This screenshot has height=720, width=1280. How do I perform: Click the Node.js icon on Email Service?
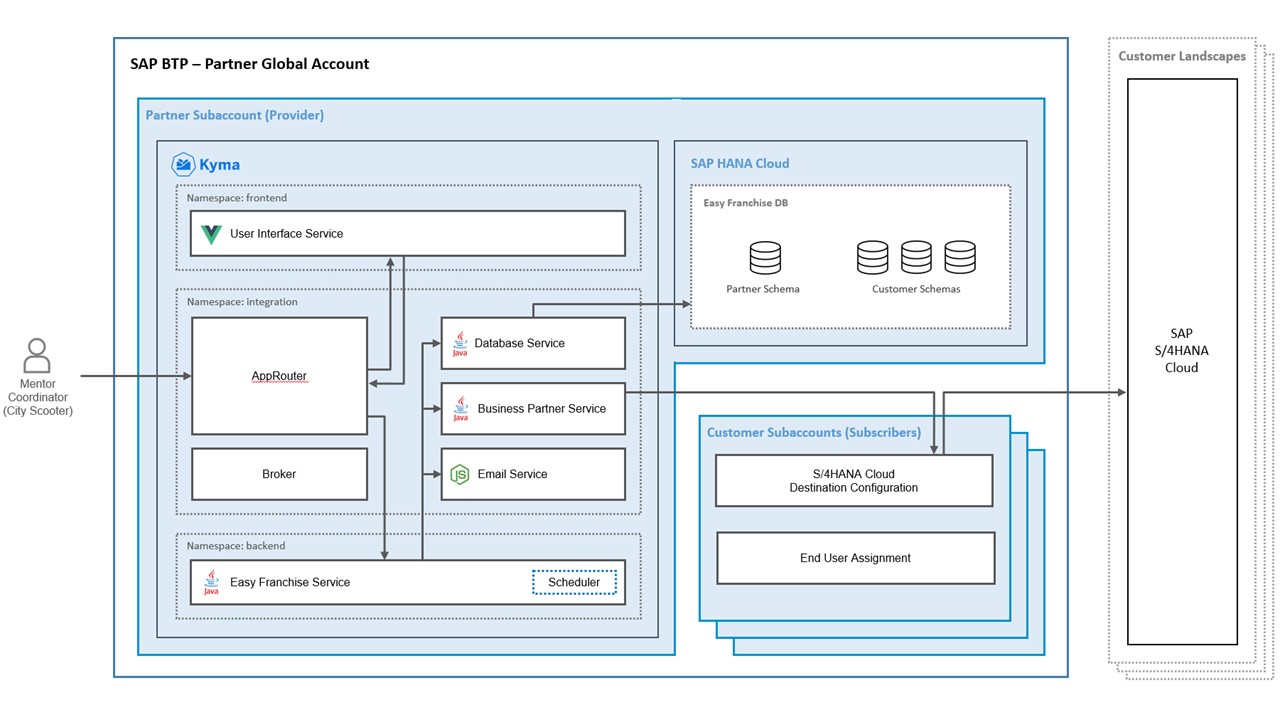tap(459, 474)
